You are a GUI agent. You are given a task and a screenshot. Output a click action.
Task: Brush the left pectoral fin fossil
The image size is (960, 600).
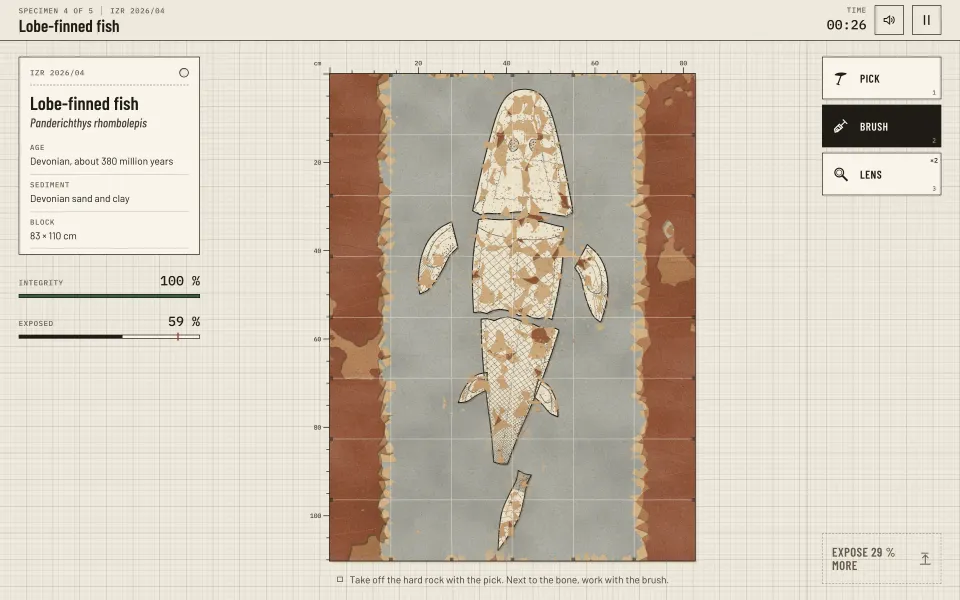point(437,258)
